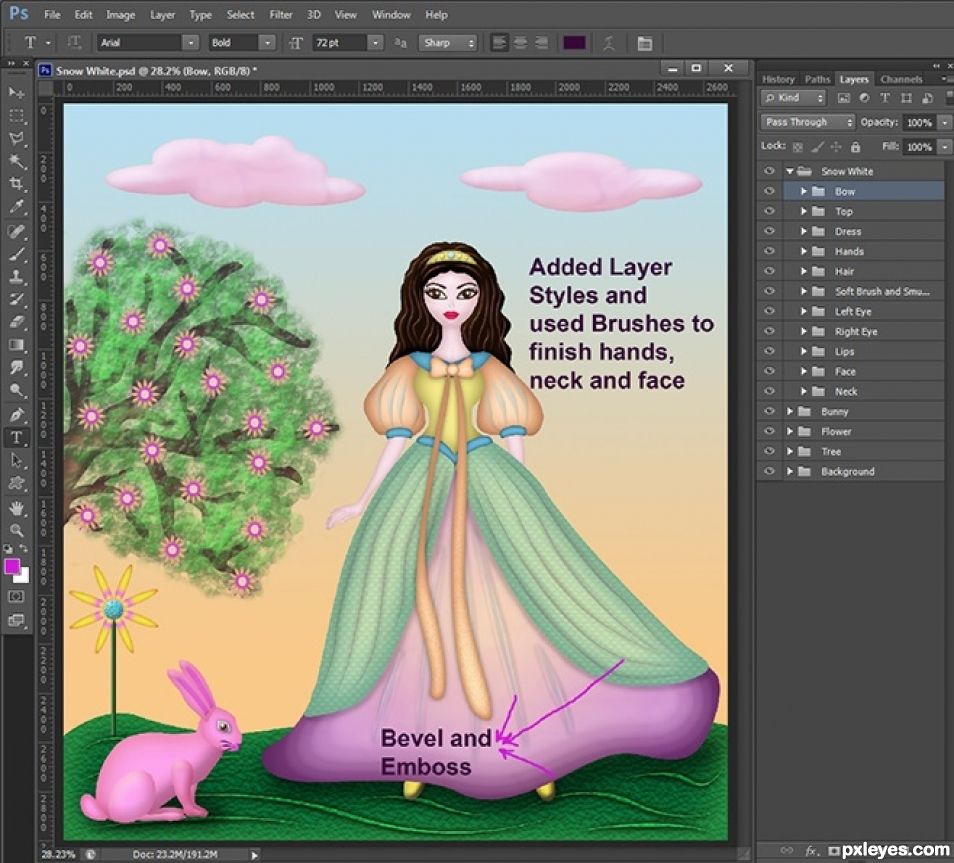Select the Crop tool

(16, 184)
